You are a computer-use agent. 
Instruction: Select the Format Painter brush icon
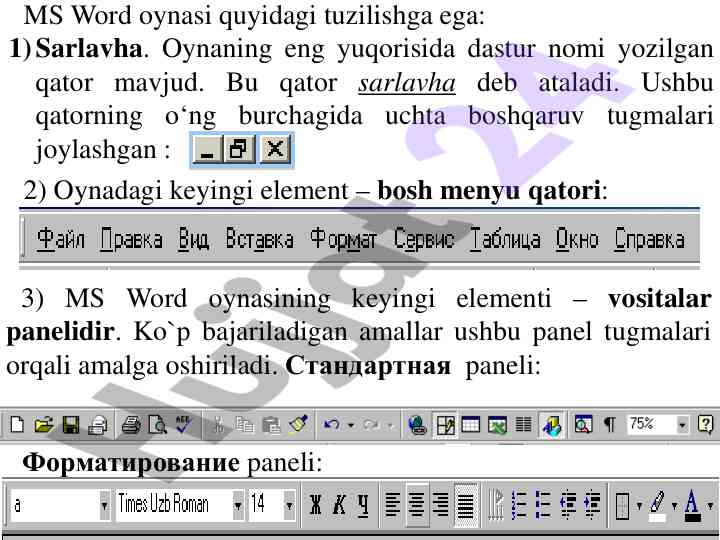(298, 425)
